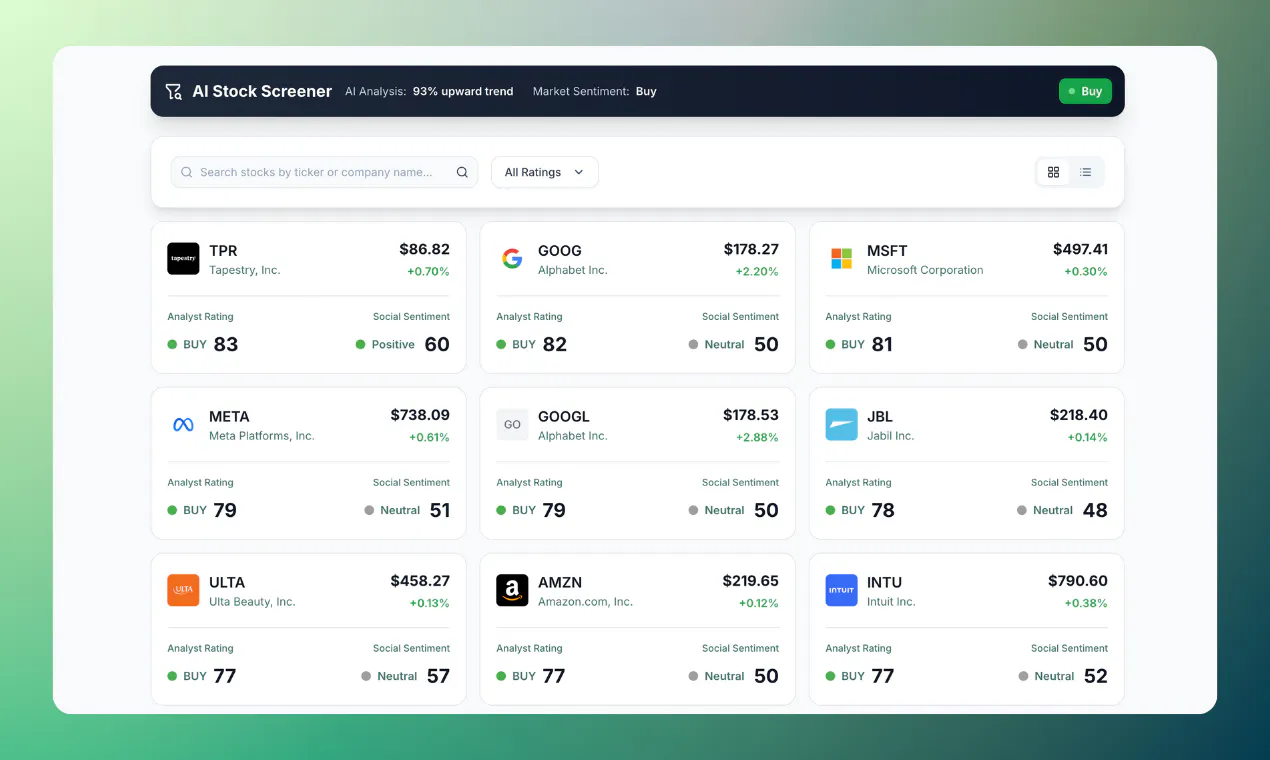1270x760 pixels.
Task: Click the analyst rating 82 on GOOG
Action: 555,344
